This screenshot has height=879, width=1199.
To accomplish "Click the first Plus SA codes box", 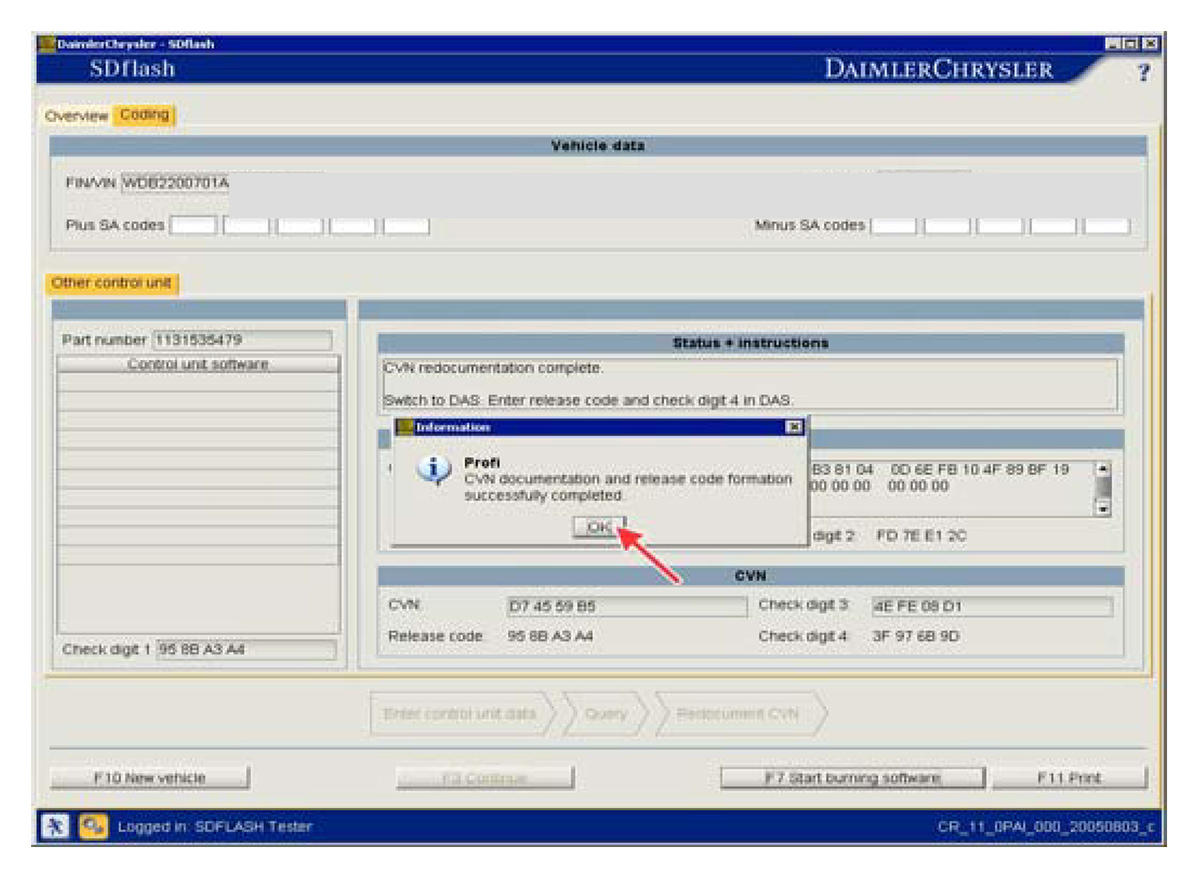I will [193, 226].
